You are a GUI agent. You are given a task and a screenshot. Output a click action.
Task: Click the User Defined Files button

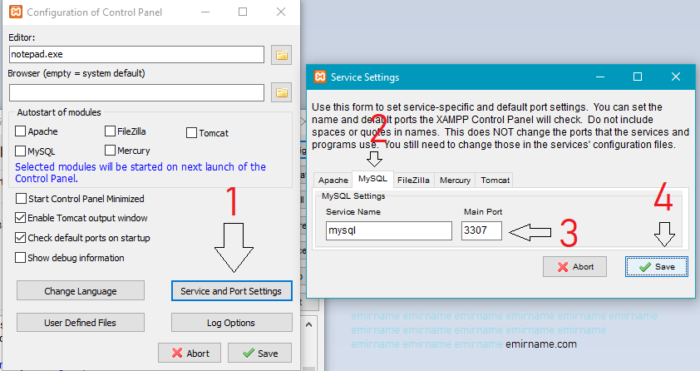point(80,322)
